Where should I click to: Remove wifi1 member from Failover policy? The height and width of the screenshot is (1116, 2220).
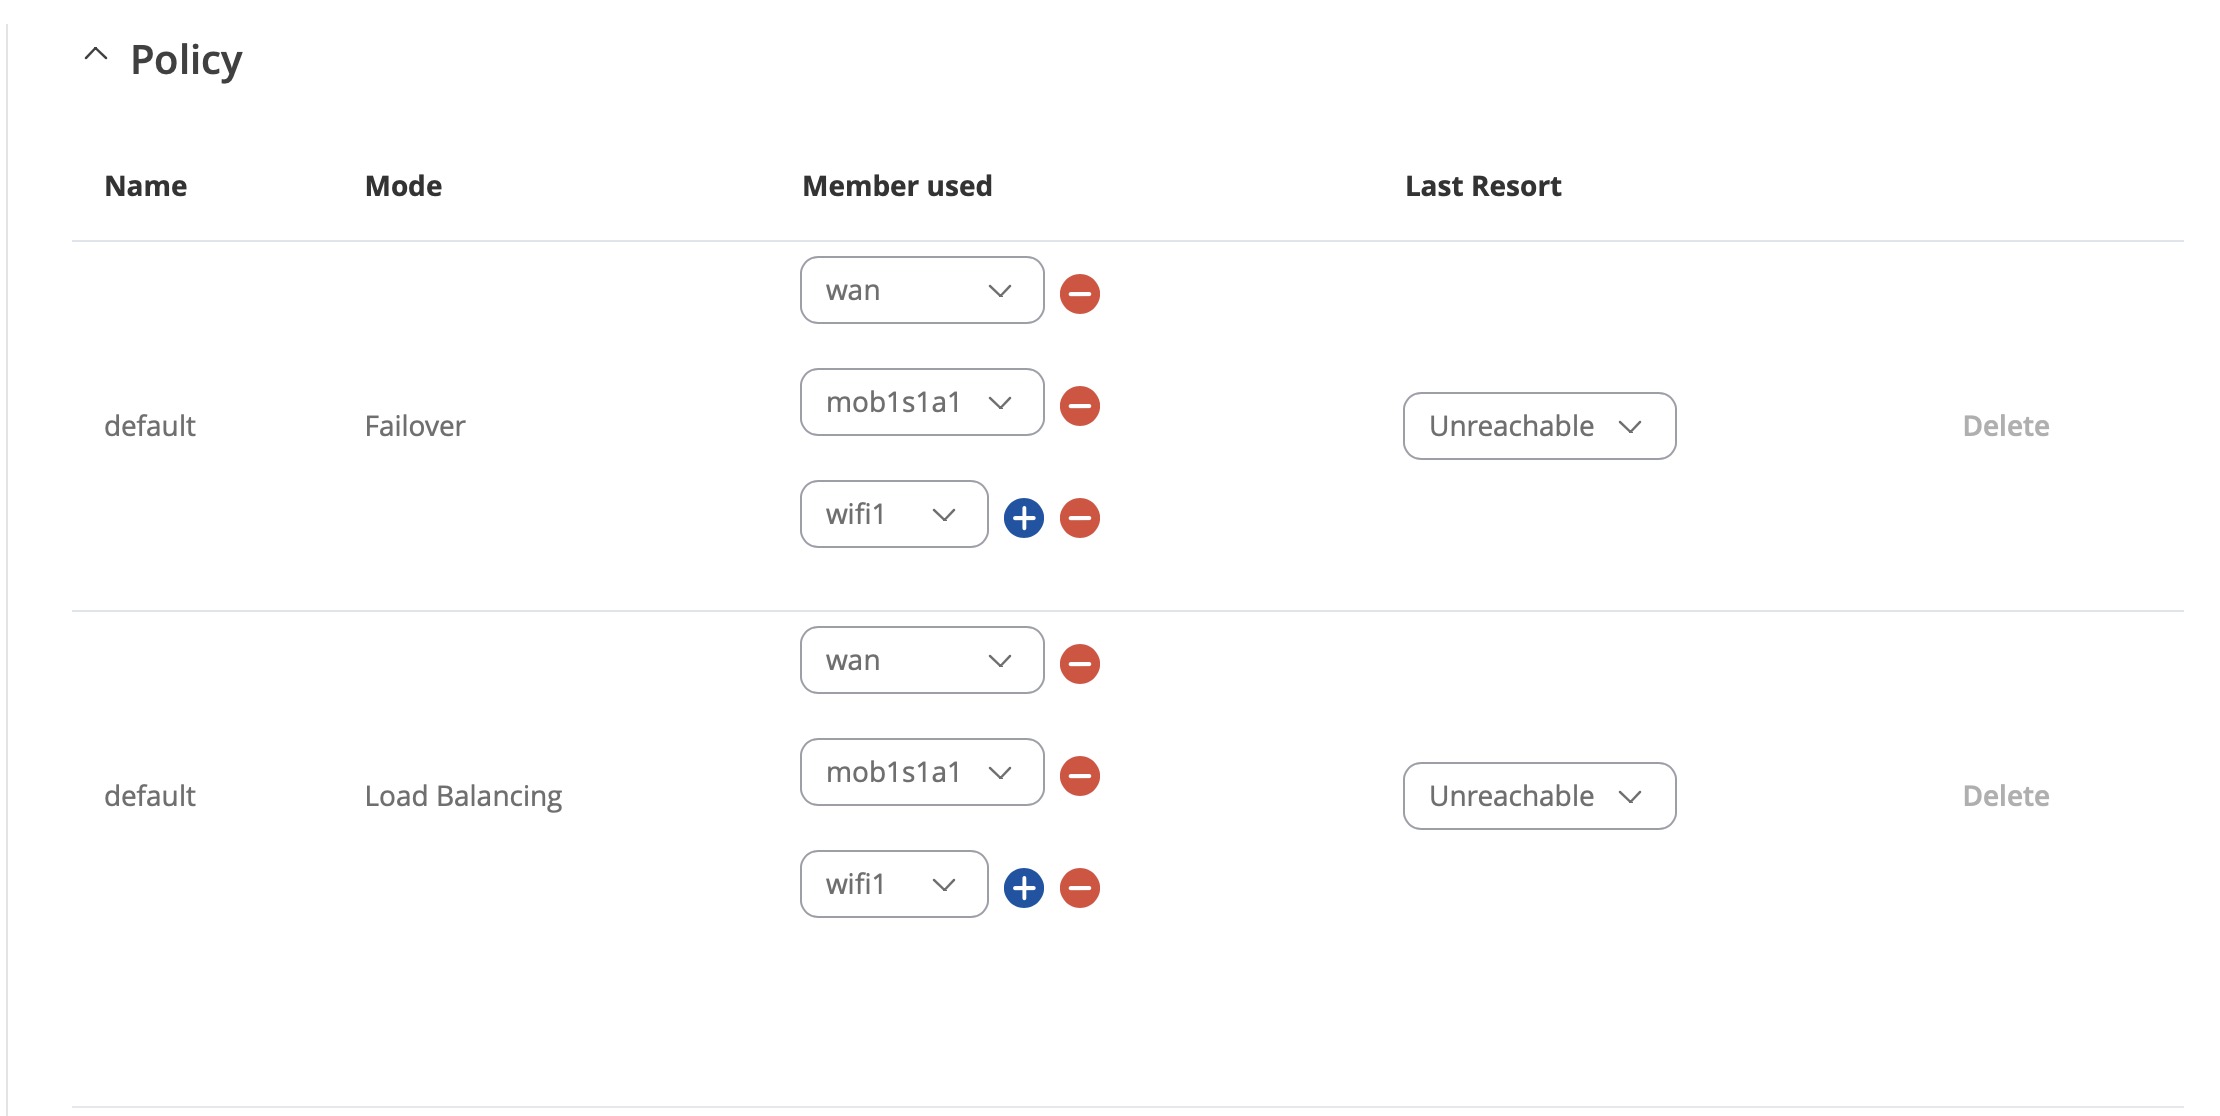pyautogui.click(x=1080, y=518)
